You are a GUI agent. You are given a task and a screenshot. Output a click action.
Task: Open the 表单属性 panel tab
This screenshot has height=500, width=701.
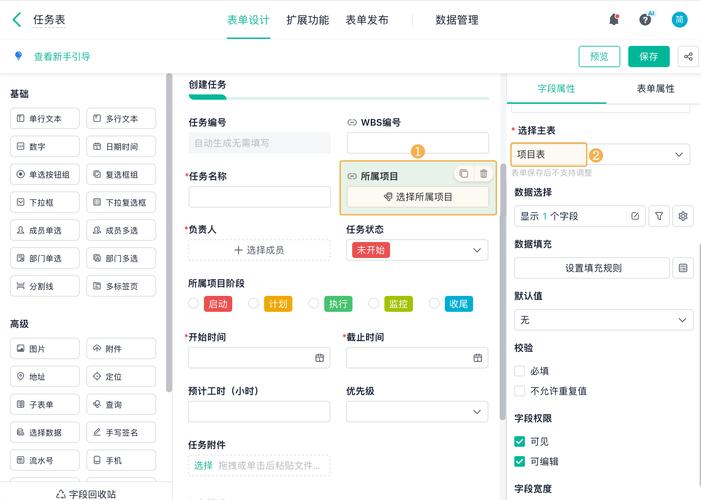pyautogui.click(x=655, y=89)
